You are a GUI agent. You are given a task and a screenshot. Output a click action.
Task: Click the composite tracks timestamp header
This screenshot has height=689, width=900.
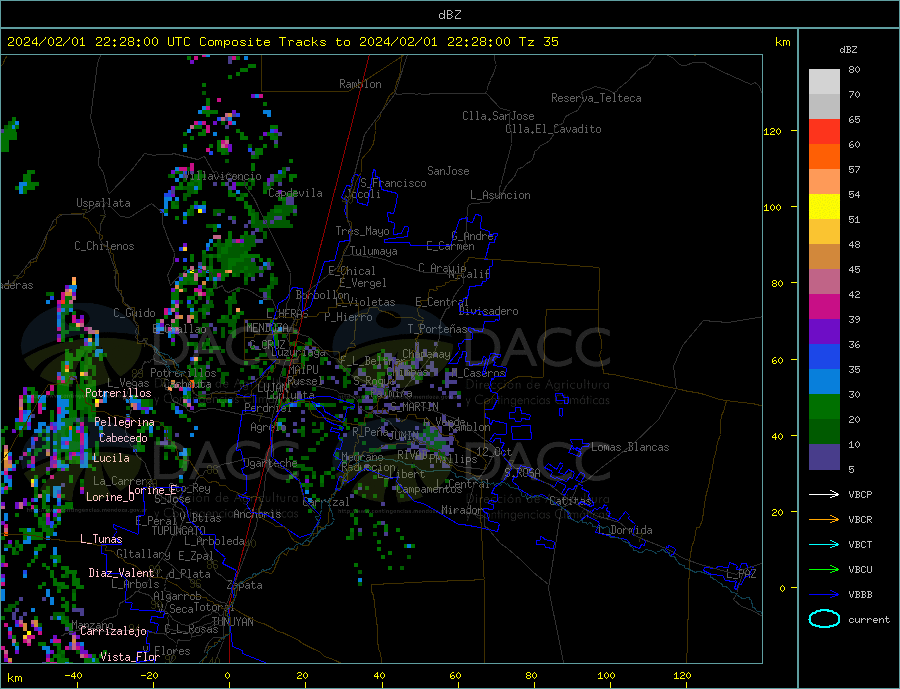tap(282, 42)
